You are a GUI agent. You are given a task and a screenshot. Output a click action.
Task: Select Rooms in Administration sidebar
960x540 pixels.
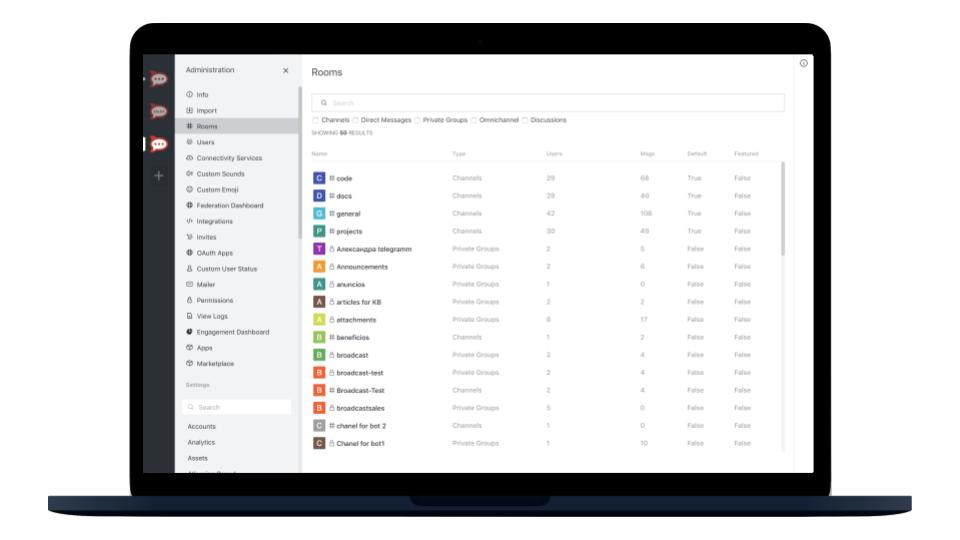coord(237,126)
